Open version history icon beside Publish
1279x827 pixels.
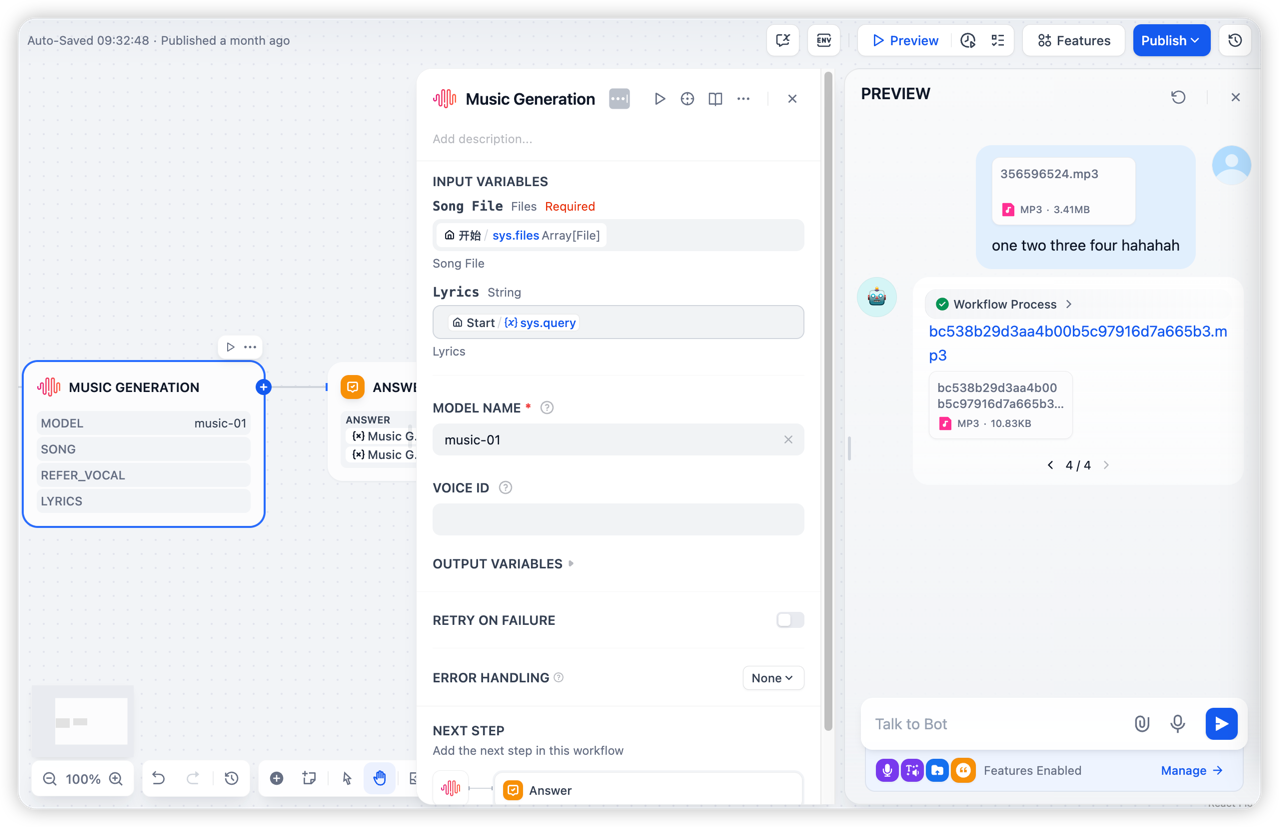pos(1235,41)
